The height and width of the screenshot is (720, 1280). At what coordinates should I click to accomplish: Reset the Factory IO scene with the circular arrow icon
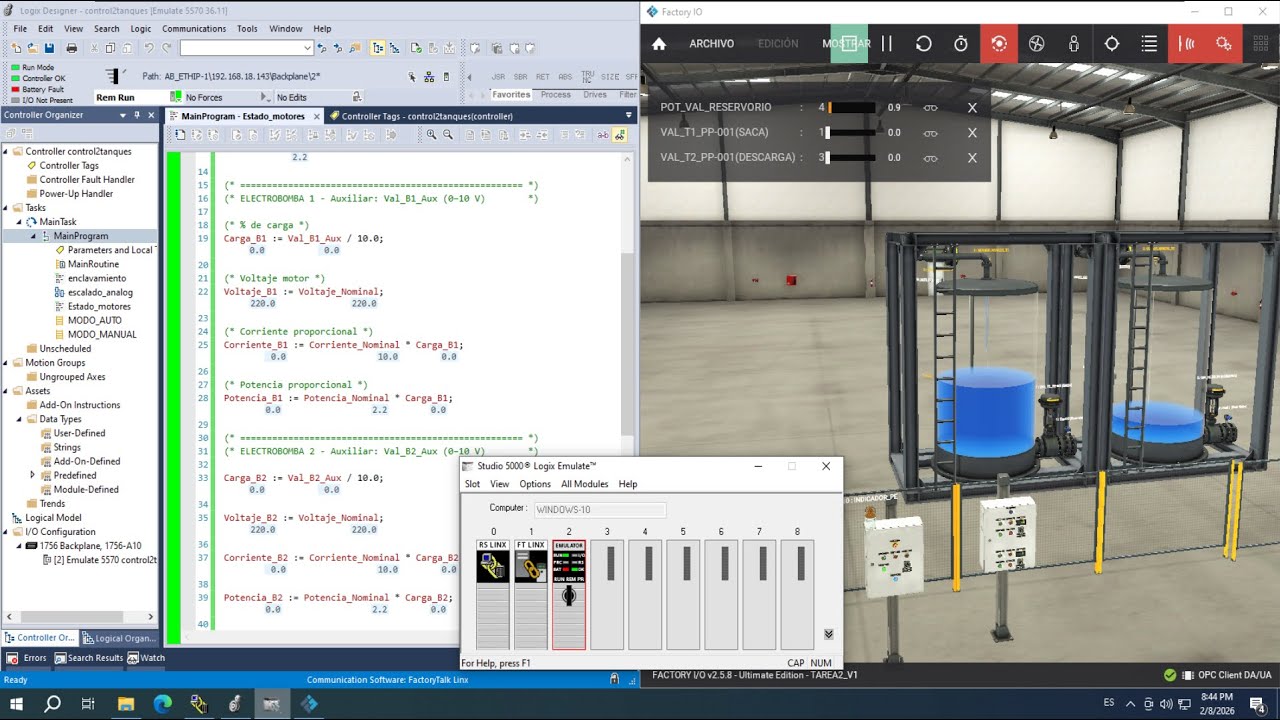pyautogui.click(x=924, y=44)
